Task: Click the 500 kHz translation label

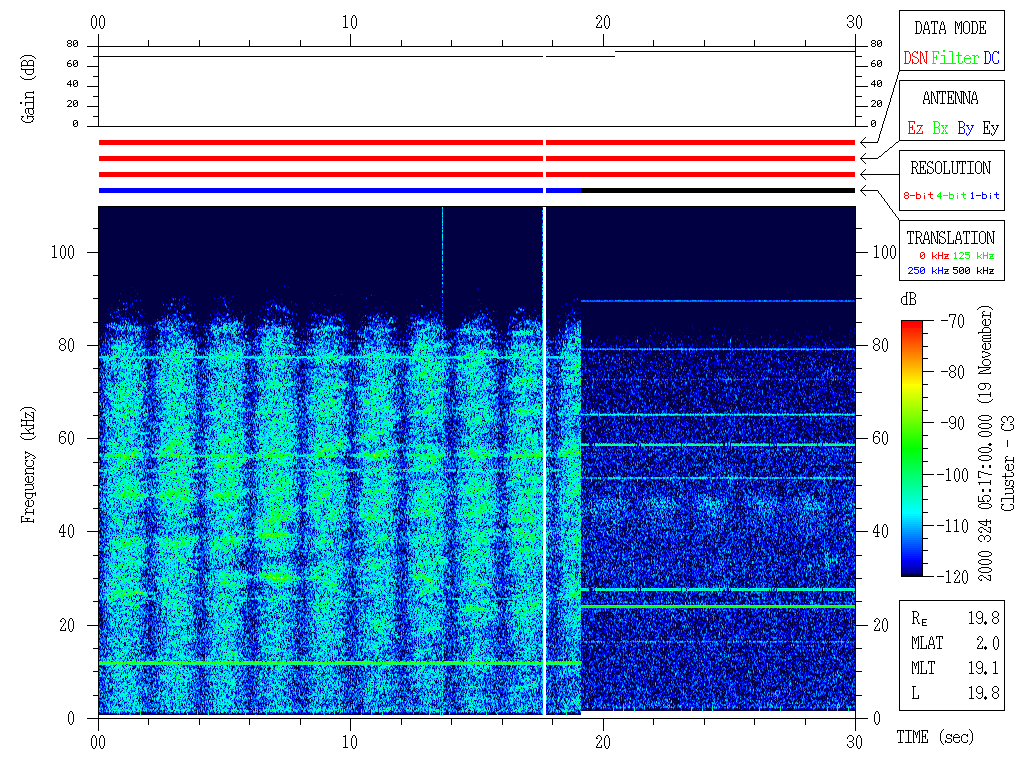Action: point(974,271)
